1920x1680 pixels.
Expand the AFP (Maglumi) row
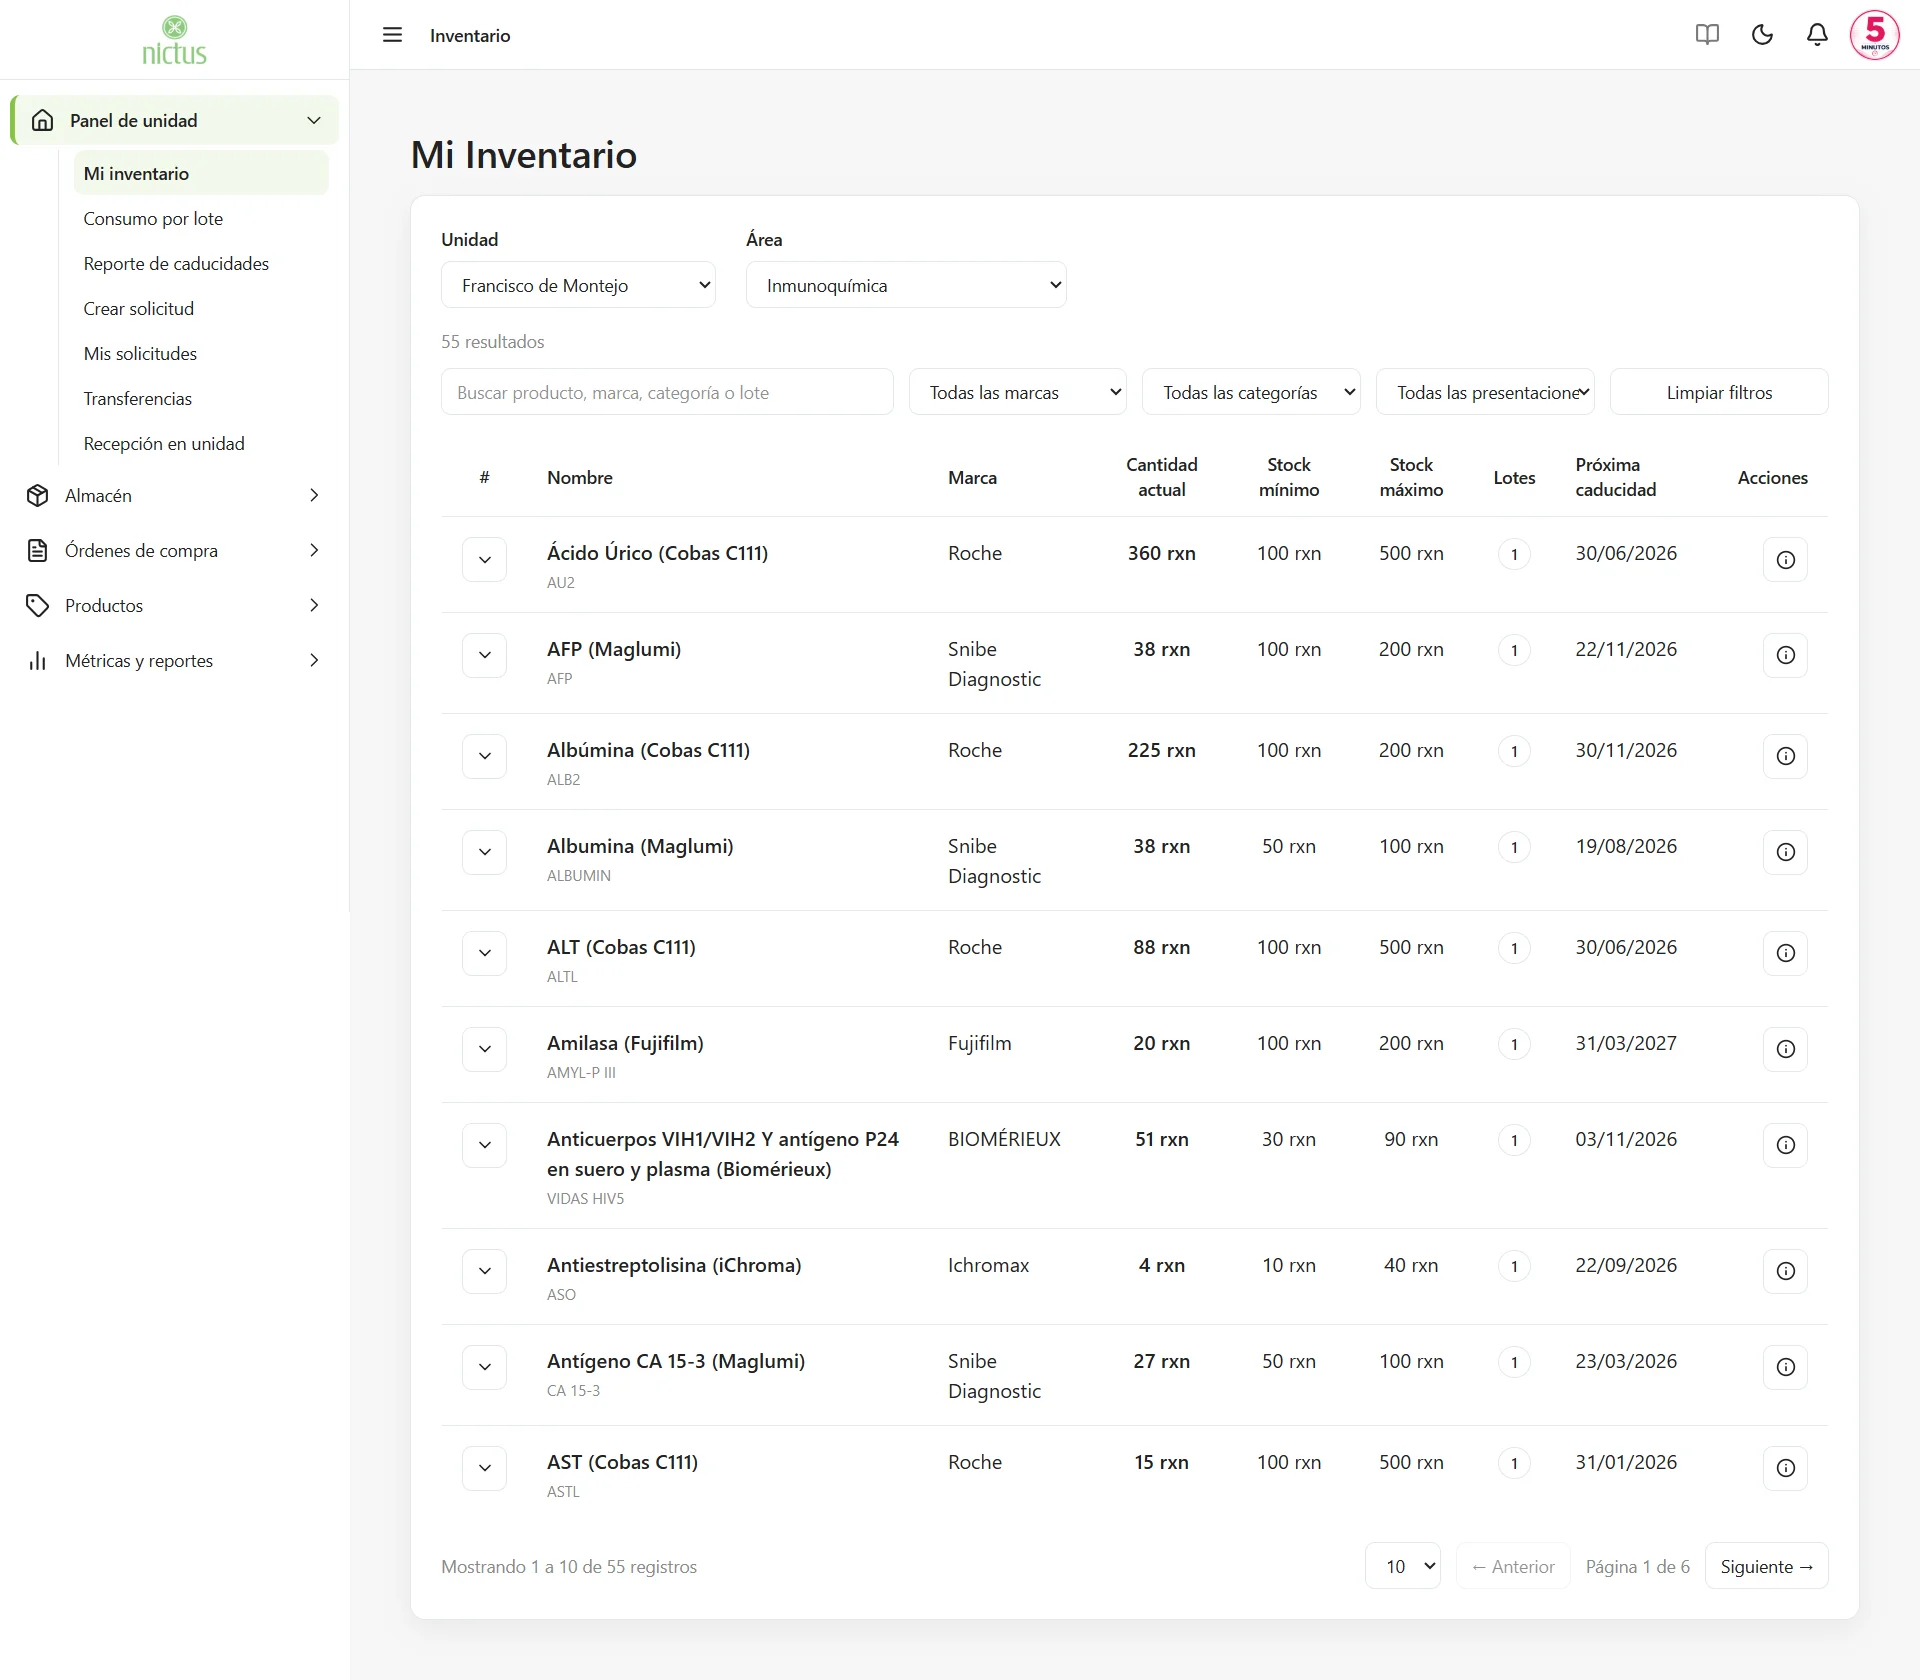click(x=484, y=655)
